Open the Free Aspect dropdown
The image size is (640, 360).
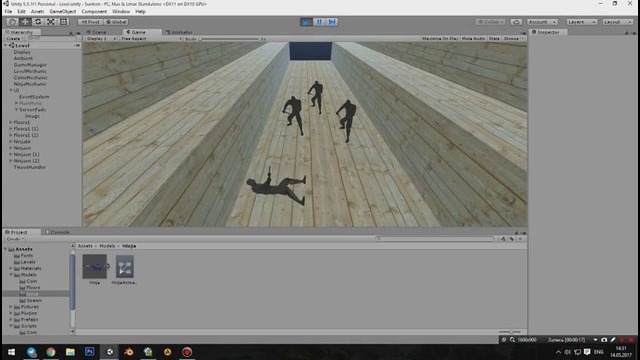point(151,38)
